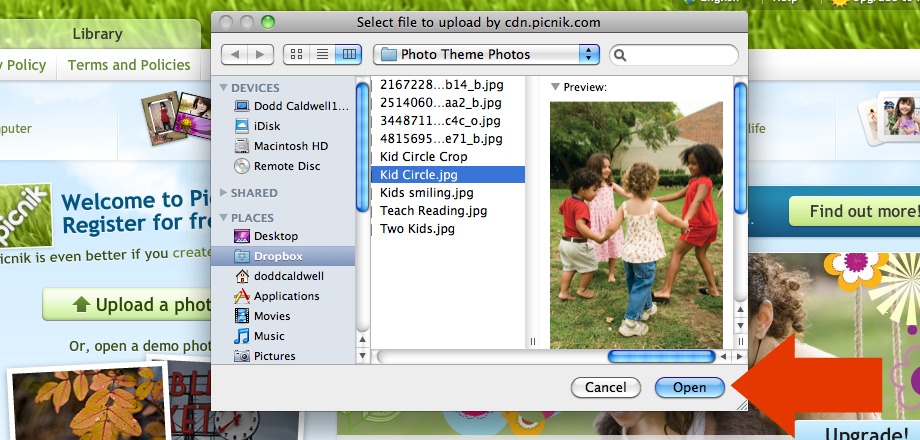Screen dimensions: 920x440
Task: Click the photo collage icon in Picnik
Action: [x=177, y=117]
